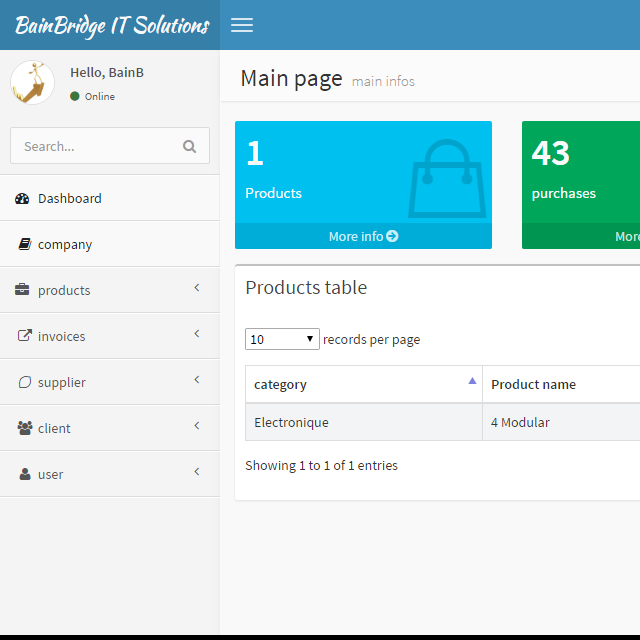
Task: Click the arrow circle icon beside More info
Action: [x=392, y=236]
